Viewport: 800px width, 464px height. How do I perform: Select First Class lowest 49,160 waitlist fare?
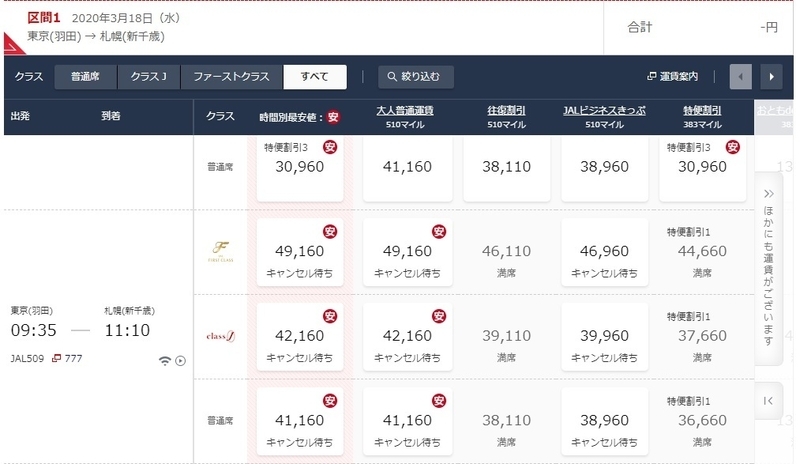tap(300, 252)
